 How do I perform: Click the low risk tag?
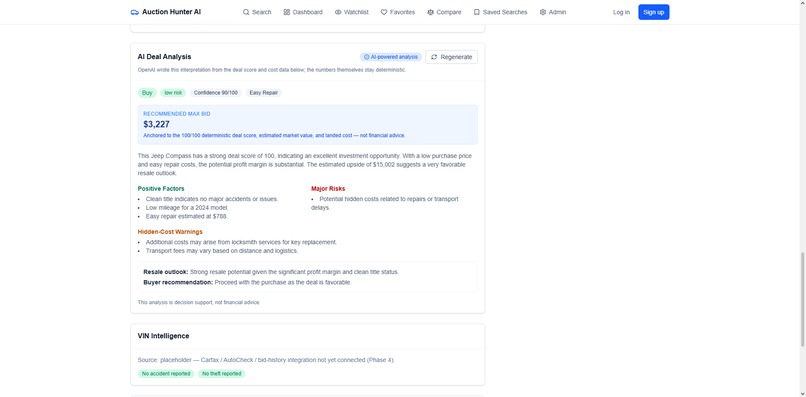coord(173,93)
